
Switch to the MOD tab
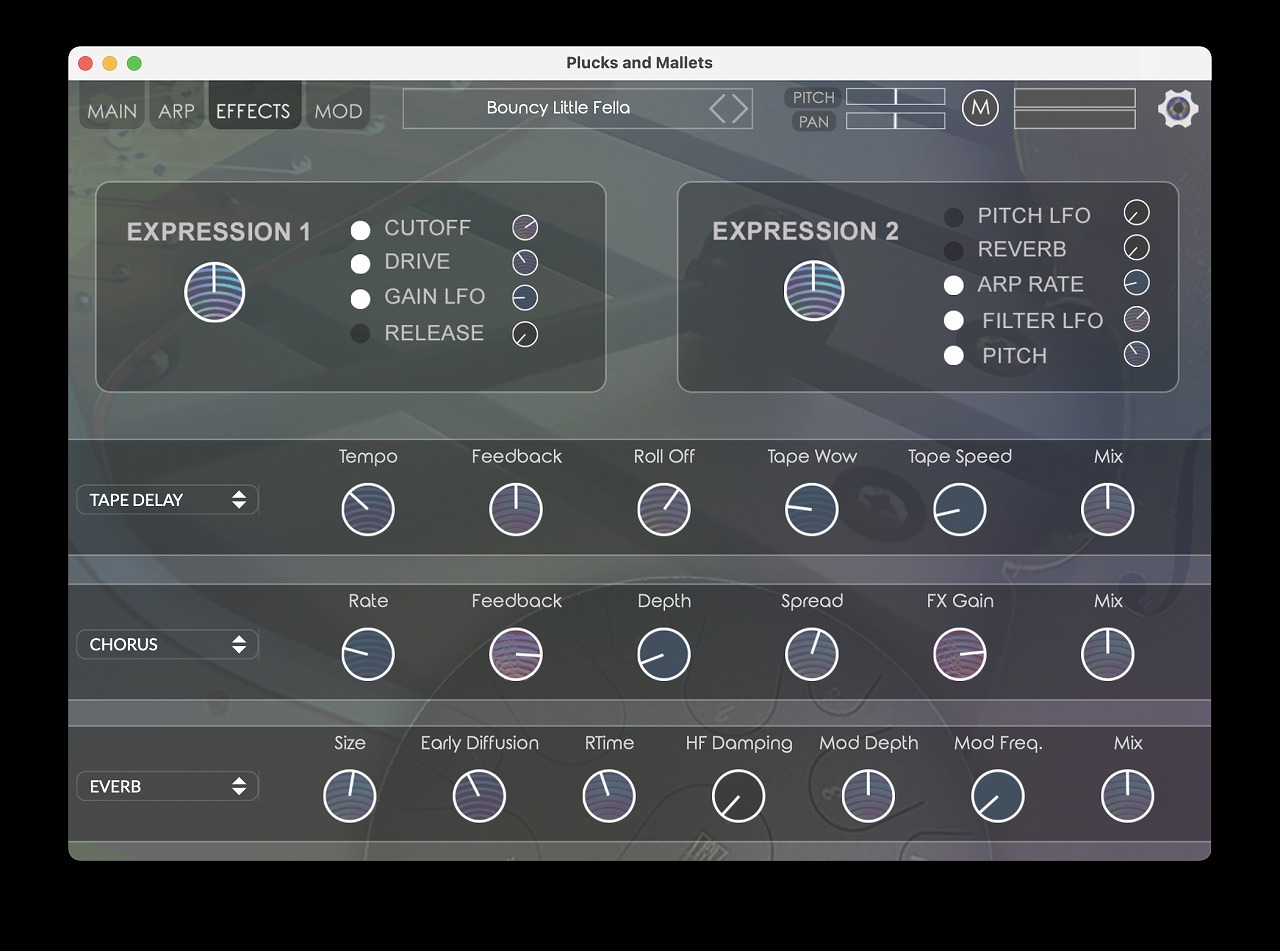point(338,111)
